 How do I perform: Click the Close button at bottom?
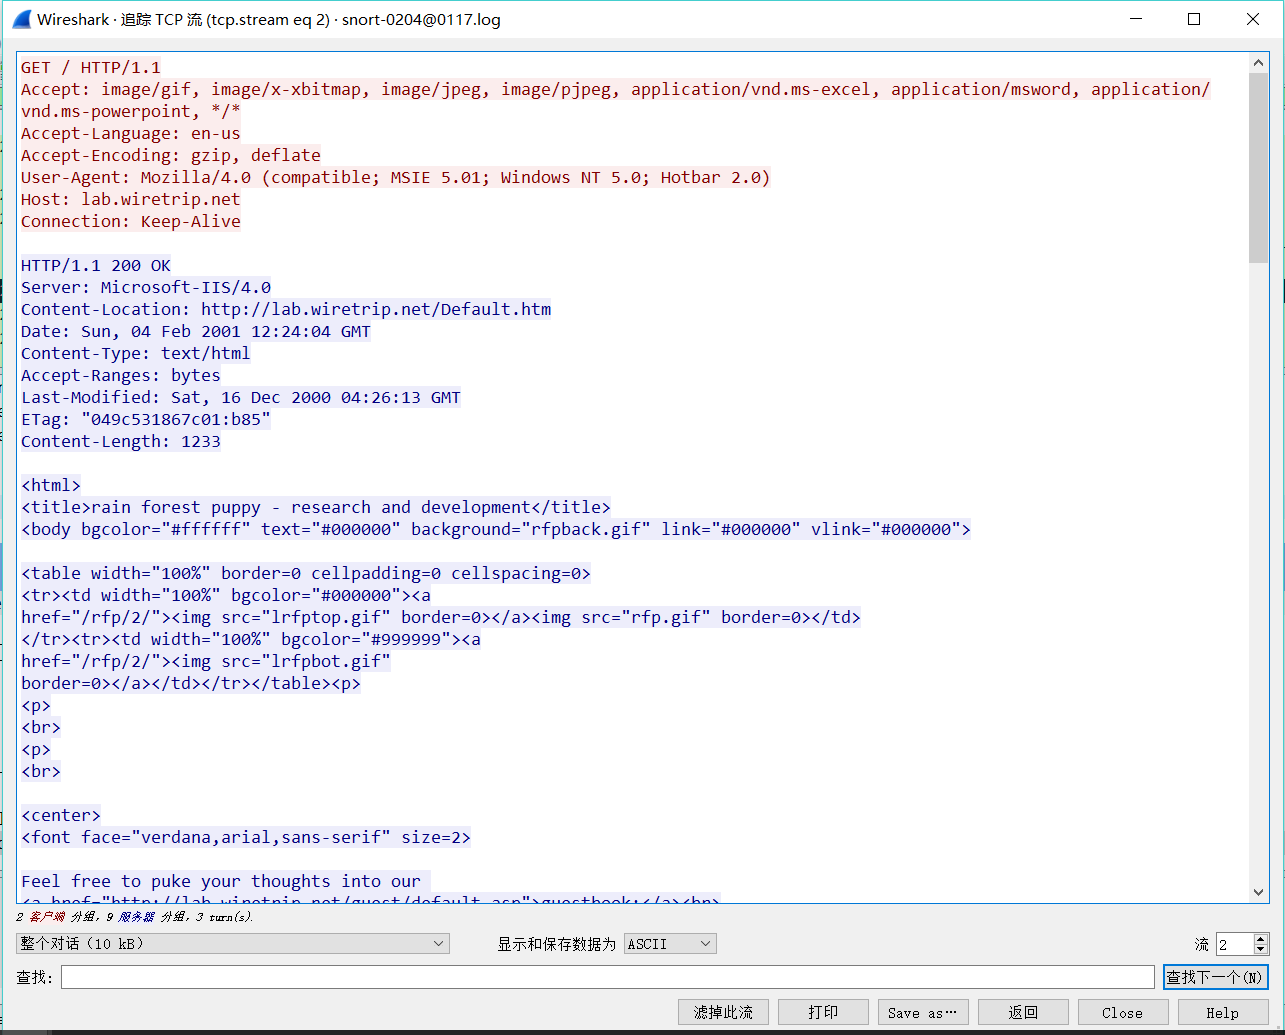point(1123,1012)
